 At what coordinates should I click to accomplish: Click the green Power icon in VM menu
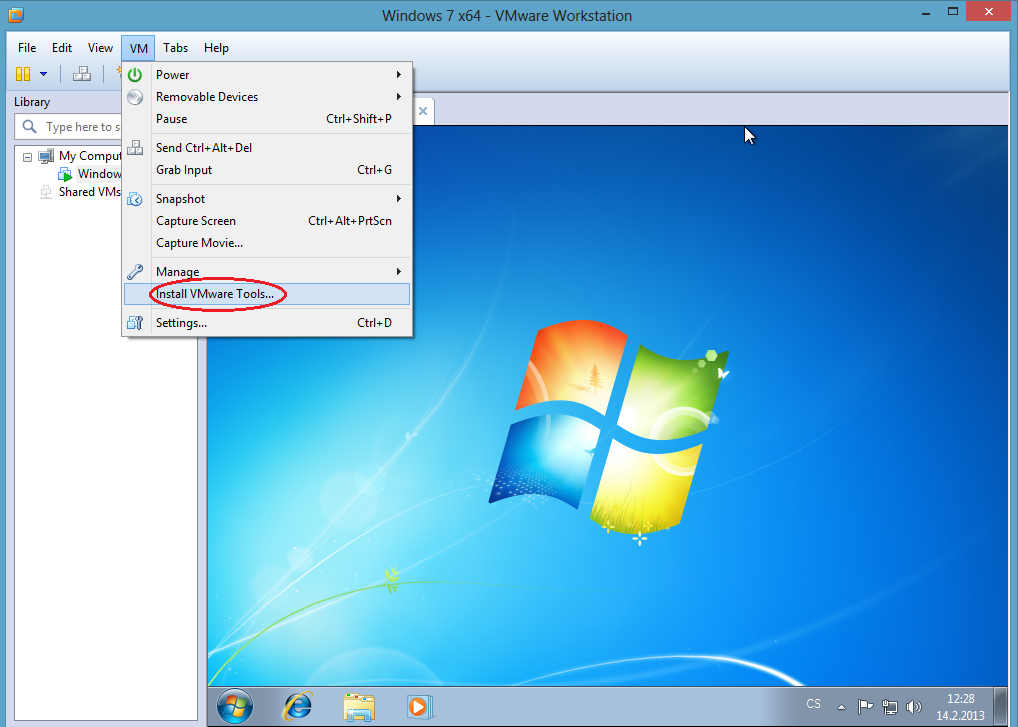pos(134,74)
